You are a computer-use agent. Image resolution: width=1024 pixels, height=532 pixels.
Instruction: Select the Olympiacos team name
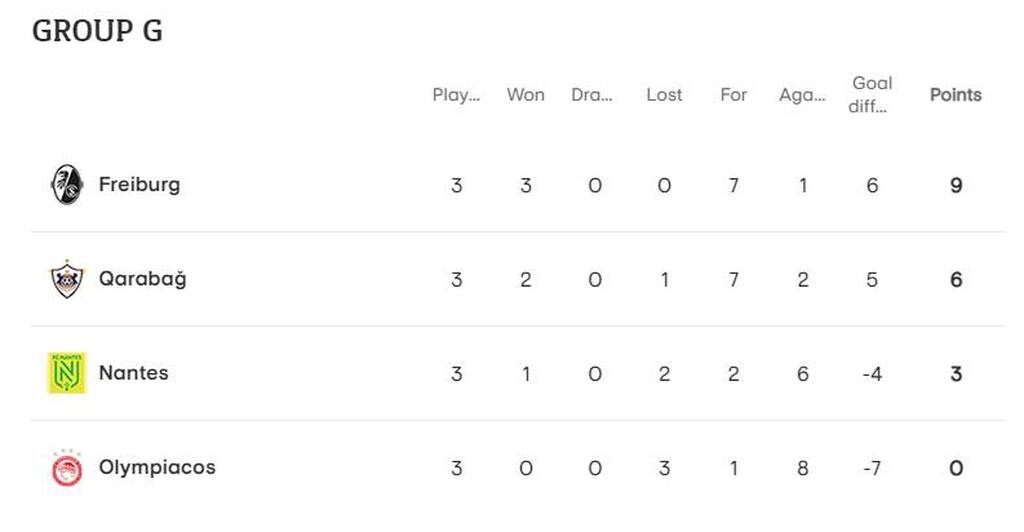[157, 467]
